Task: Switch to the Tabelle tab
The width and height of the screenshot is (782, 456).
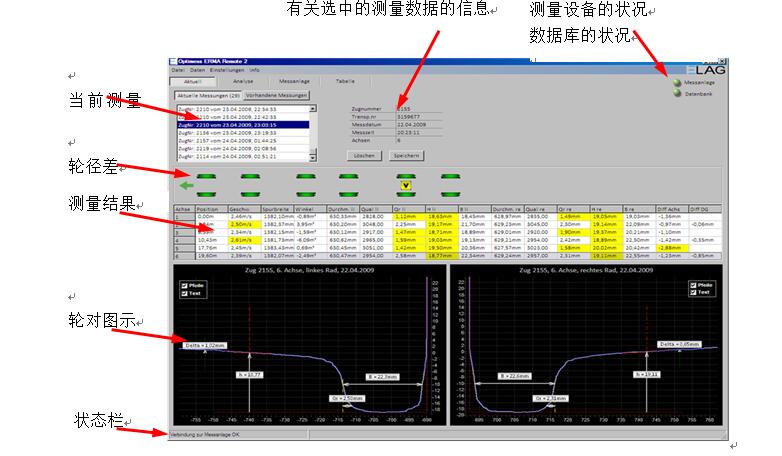Action: click(345, 81)
